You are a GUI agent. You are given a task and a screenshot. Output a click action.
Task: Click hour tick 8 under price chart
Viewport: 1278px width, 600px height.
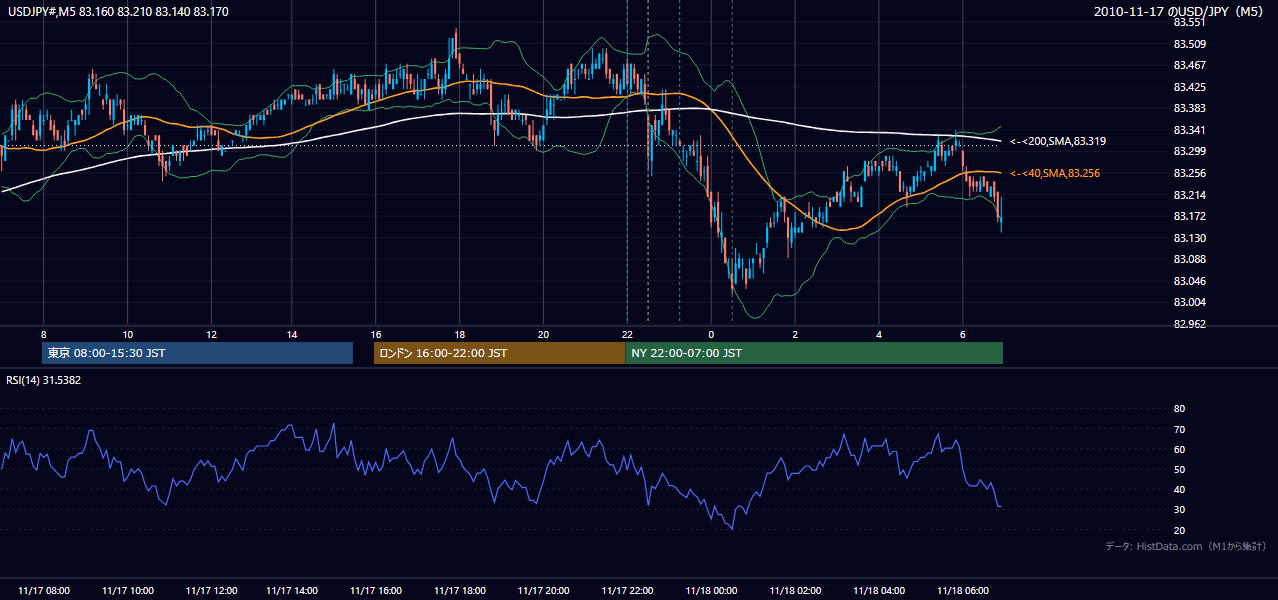[x=43, y=333]
